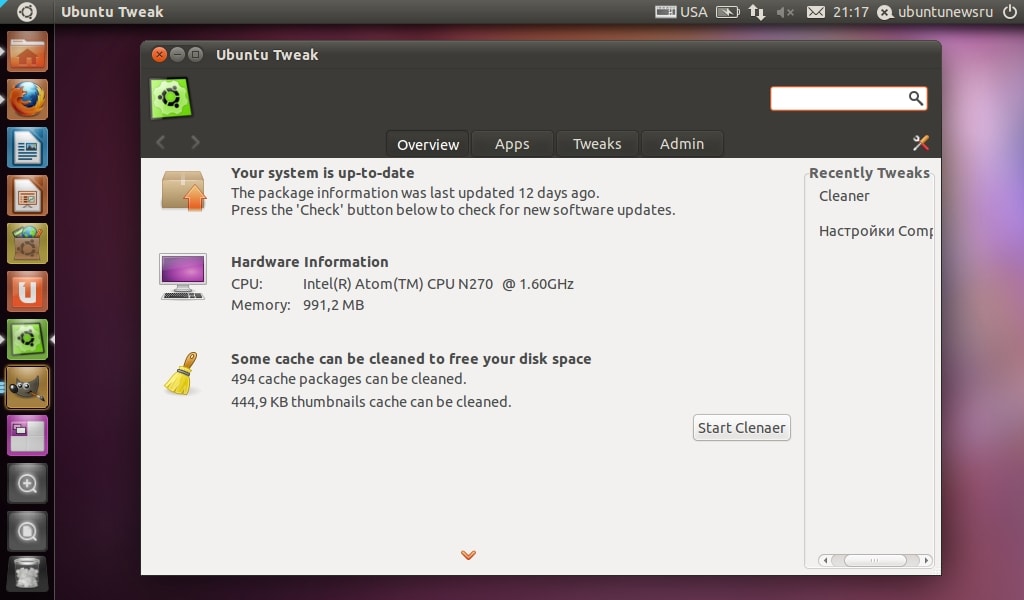This screenshot has width=1024, height=600.
Task: Switch to the Admin tab
Action: 682,144
